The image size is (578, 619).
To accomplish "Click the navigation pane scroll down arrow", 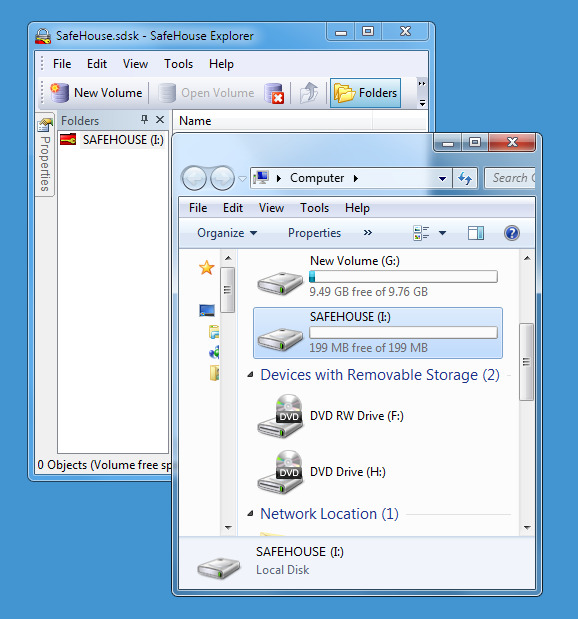I will [228, 527].
